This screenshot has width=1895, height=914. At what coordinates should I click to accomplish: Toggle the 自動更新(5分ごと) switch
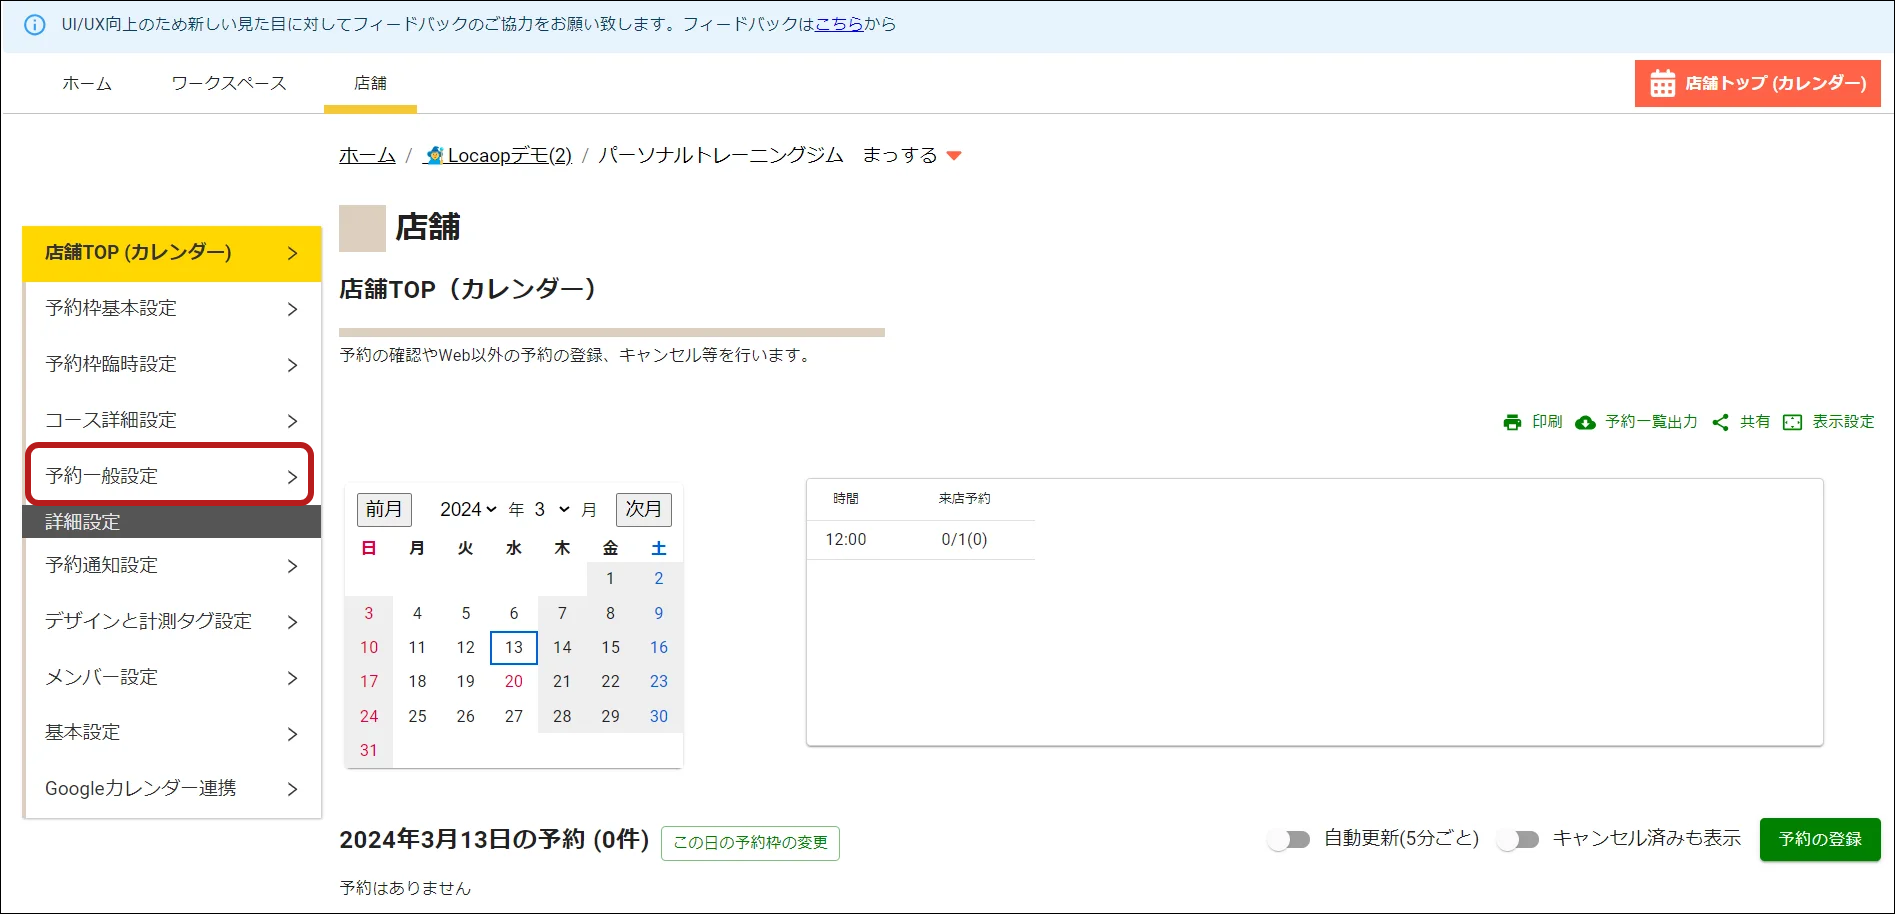click(1289, 839)
